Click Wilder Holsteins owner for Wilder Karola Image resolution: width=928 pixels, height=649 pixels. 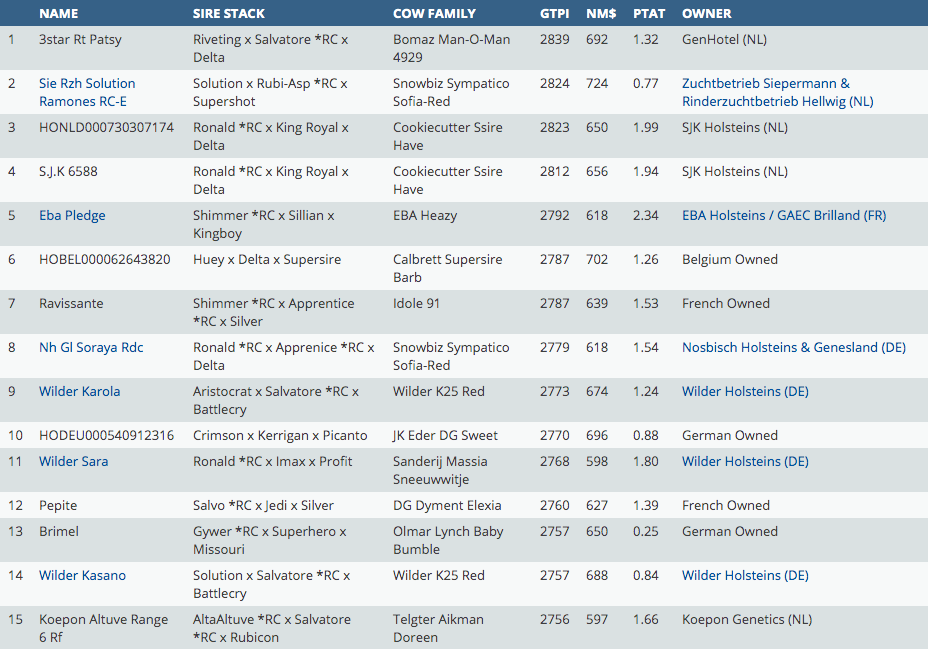[745, 391]
